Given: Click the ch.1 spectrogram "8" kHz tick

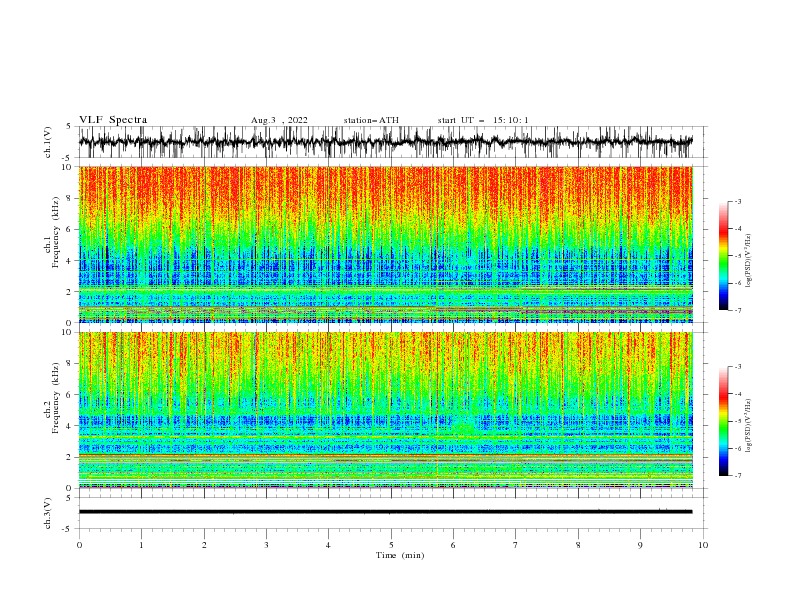Looking at the screenshot, I should coord(70,198).
